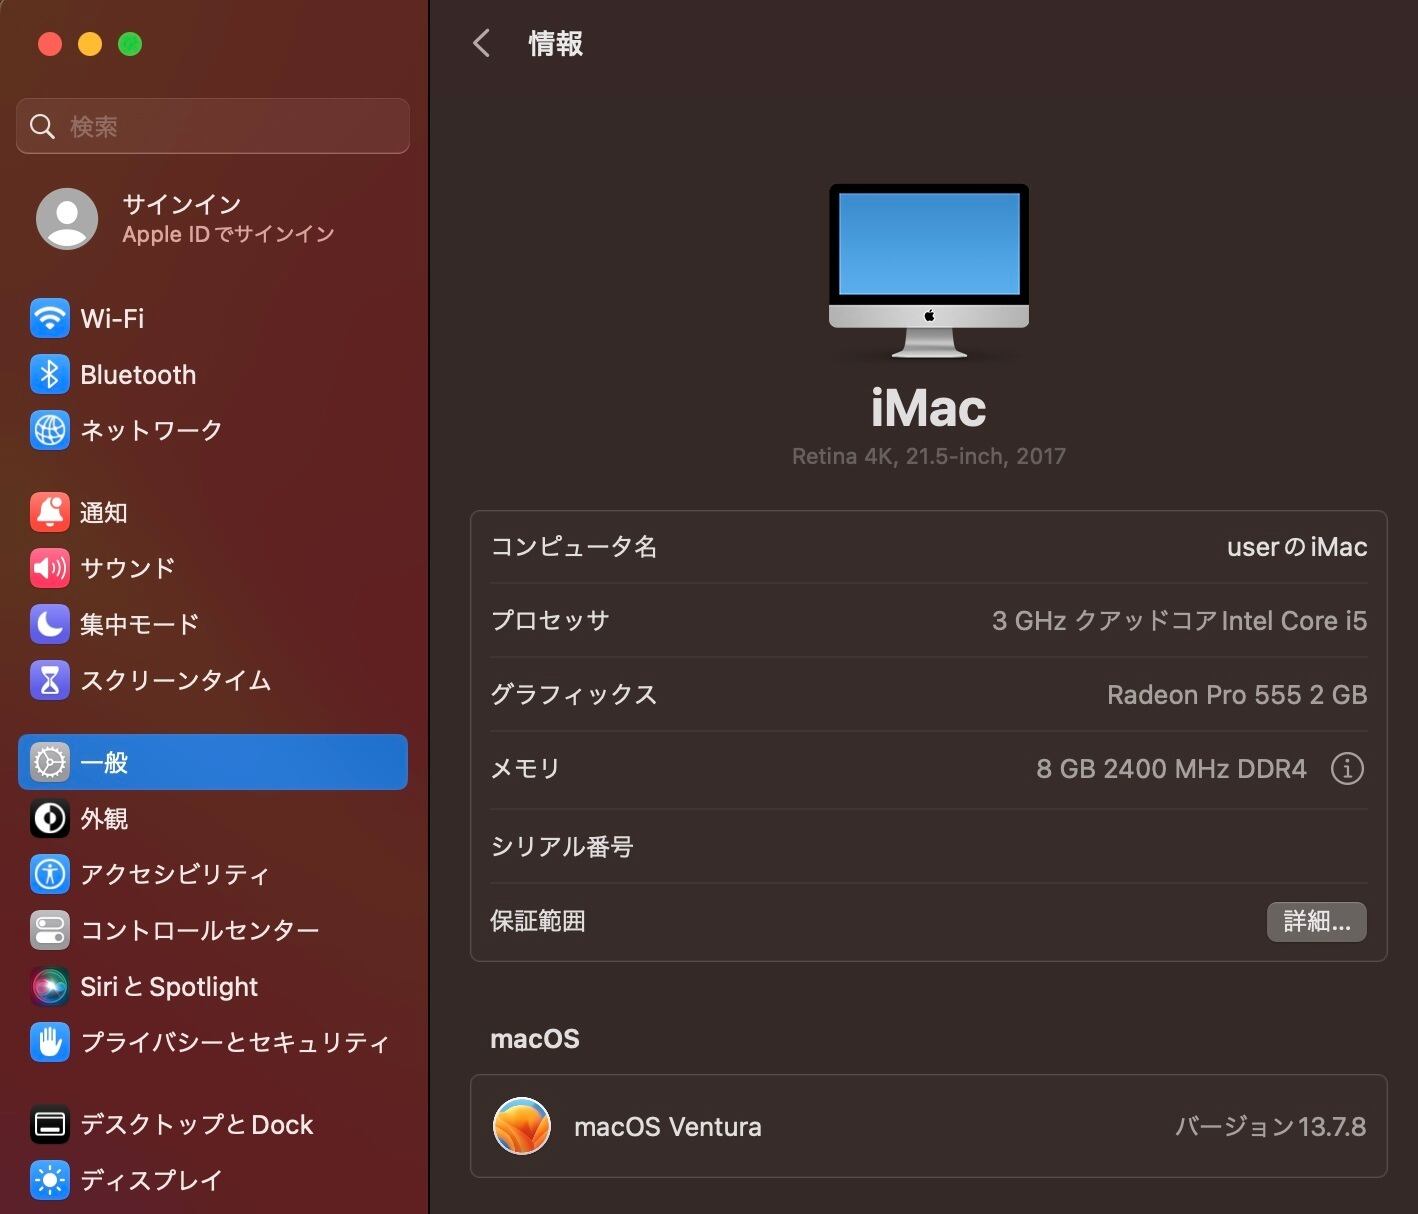Screen dimensions: 1418x1214
Task: Open ディスプレイ settings
Action: pos(213,1180)
